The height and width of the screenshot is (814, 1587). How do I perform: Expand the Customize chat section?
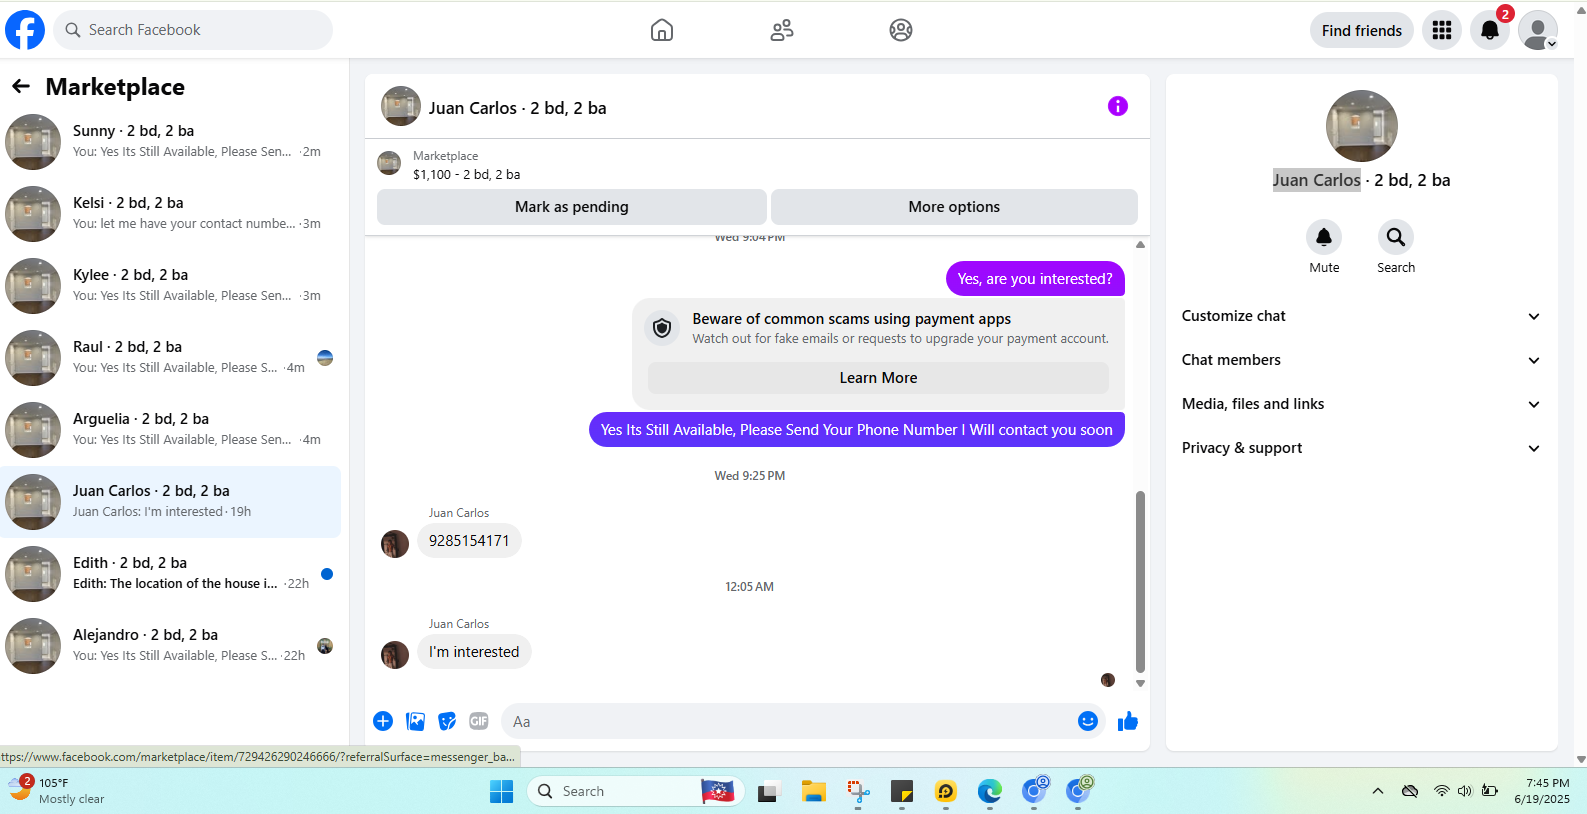pyautogui.click(x=1361, y=316)
